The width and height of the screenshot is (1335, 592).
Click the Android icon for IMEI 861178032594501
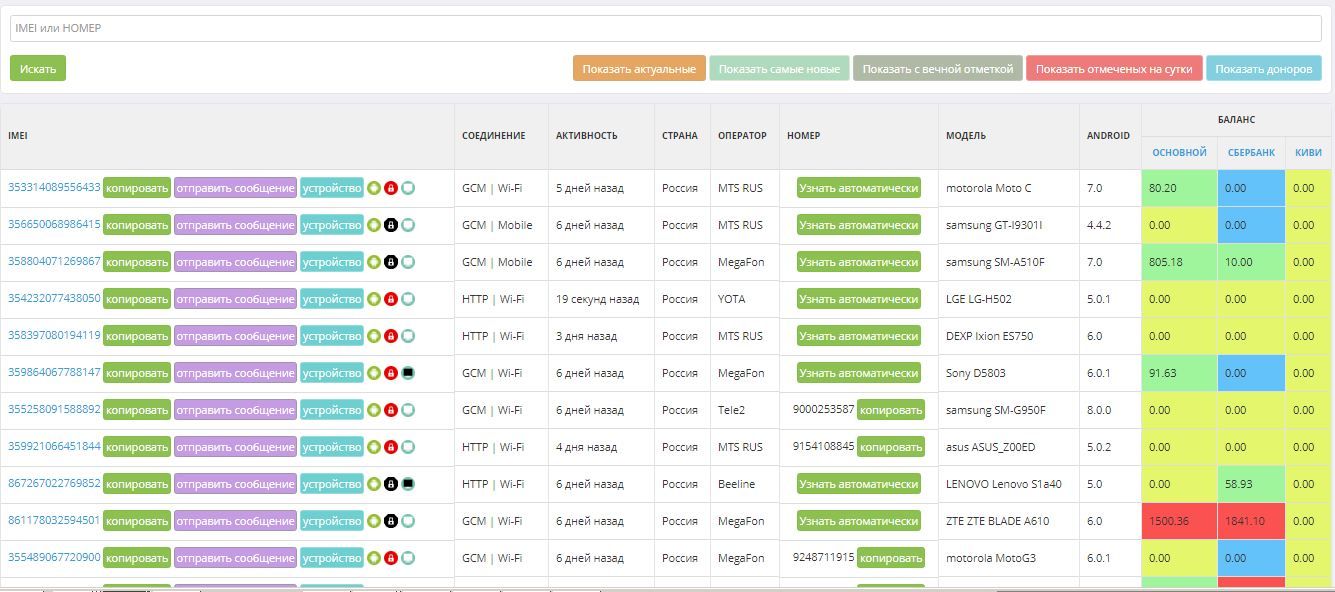(x=374, y=521)
